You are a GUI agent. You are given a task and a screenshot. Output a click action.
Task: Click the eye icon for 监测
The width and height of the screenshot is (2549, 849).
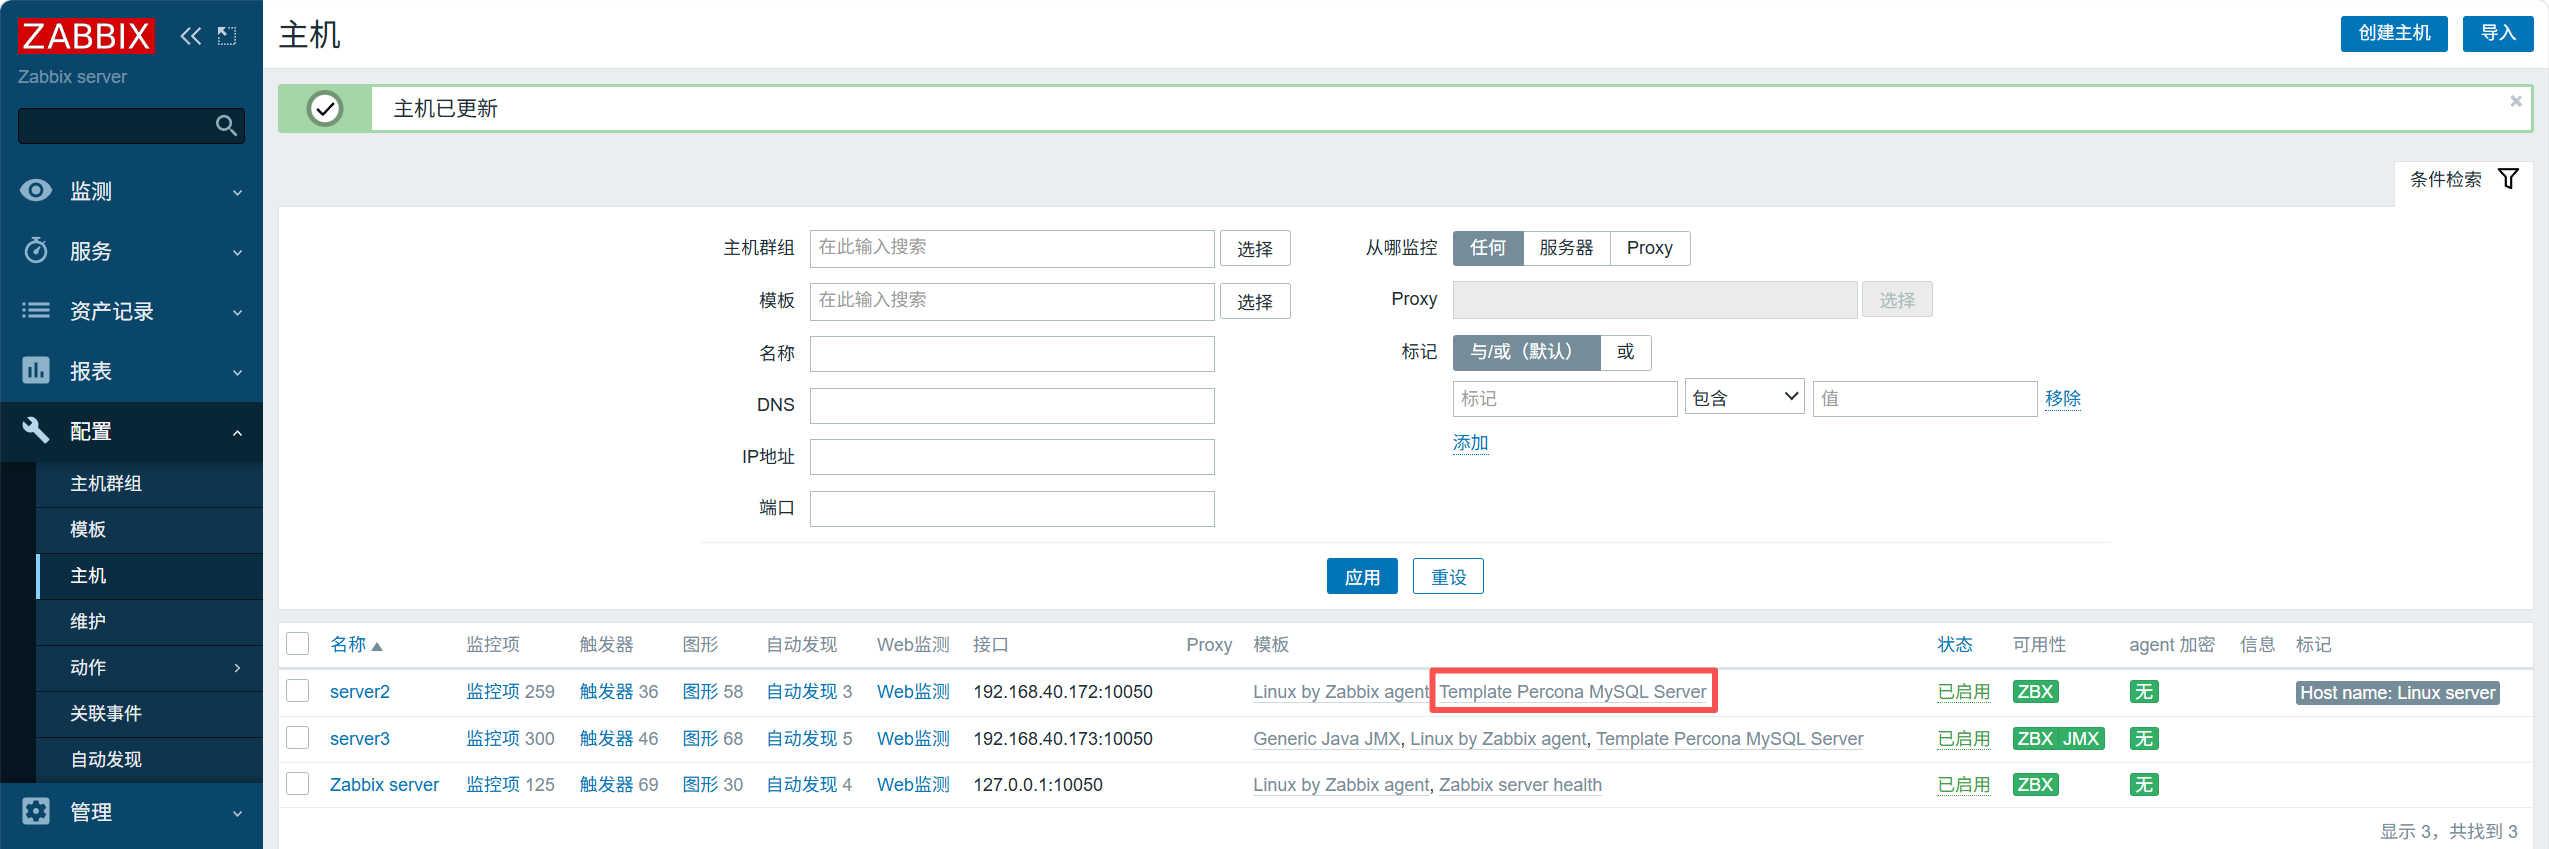coord(36,190)
